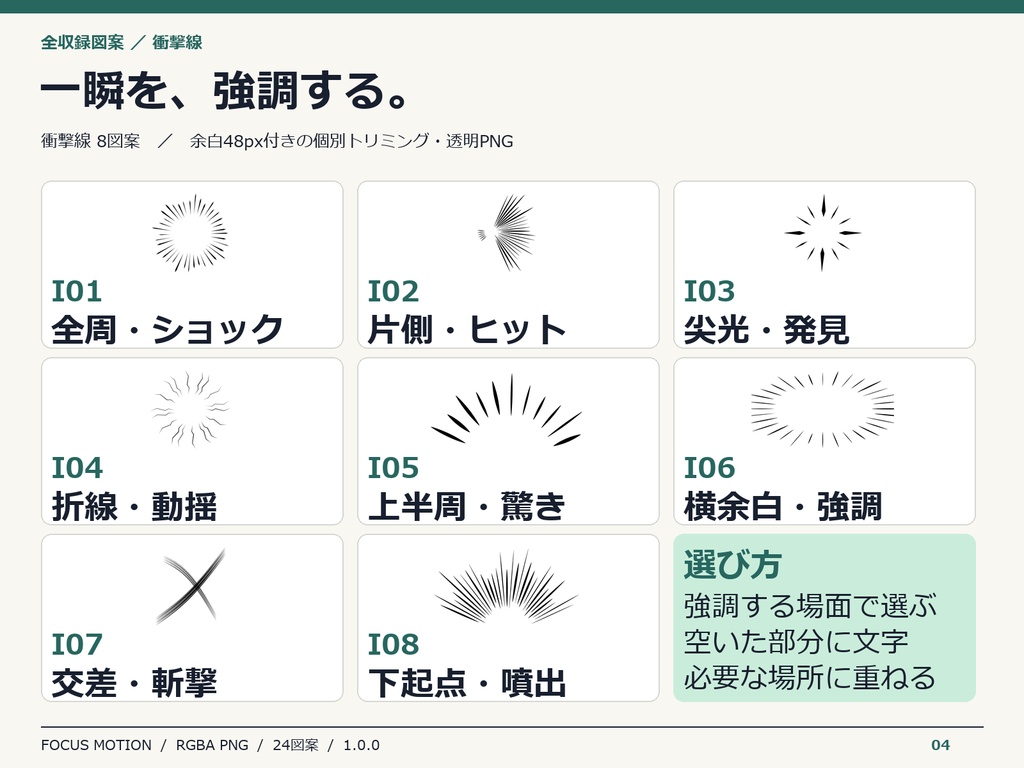Click the subtitle starting with 衝撃線 8図案
Viewport: 1024px width, 768px height.
pyautogui.click(x=277, y=141)
